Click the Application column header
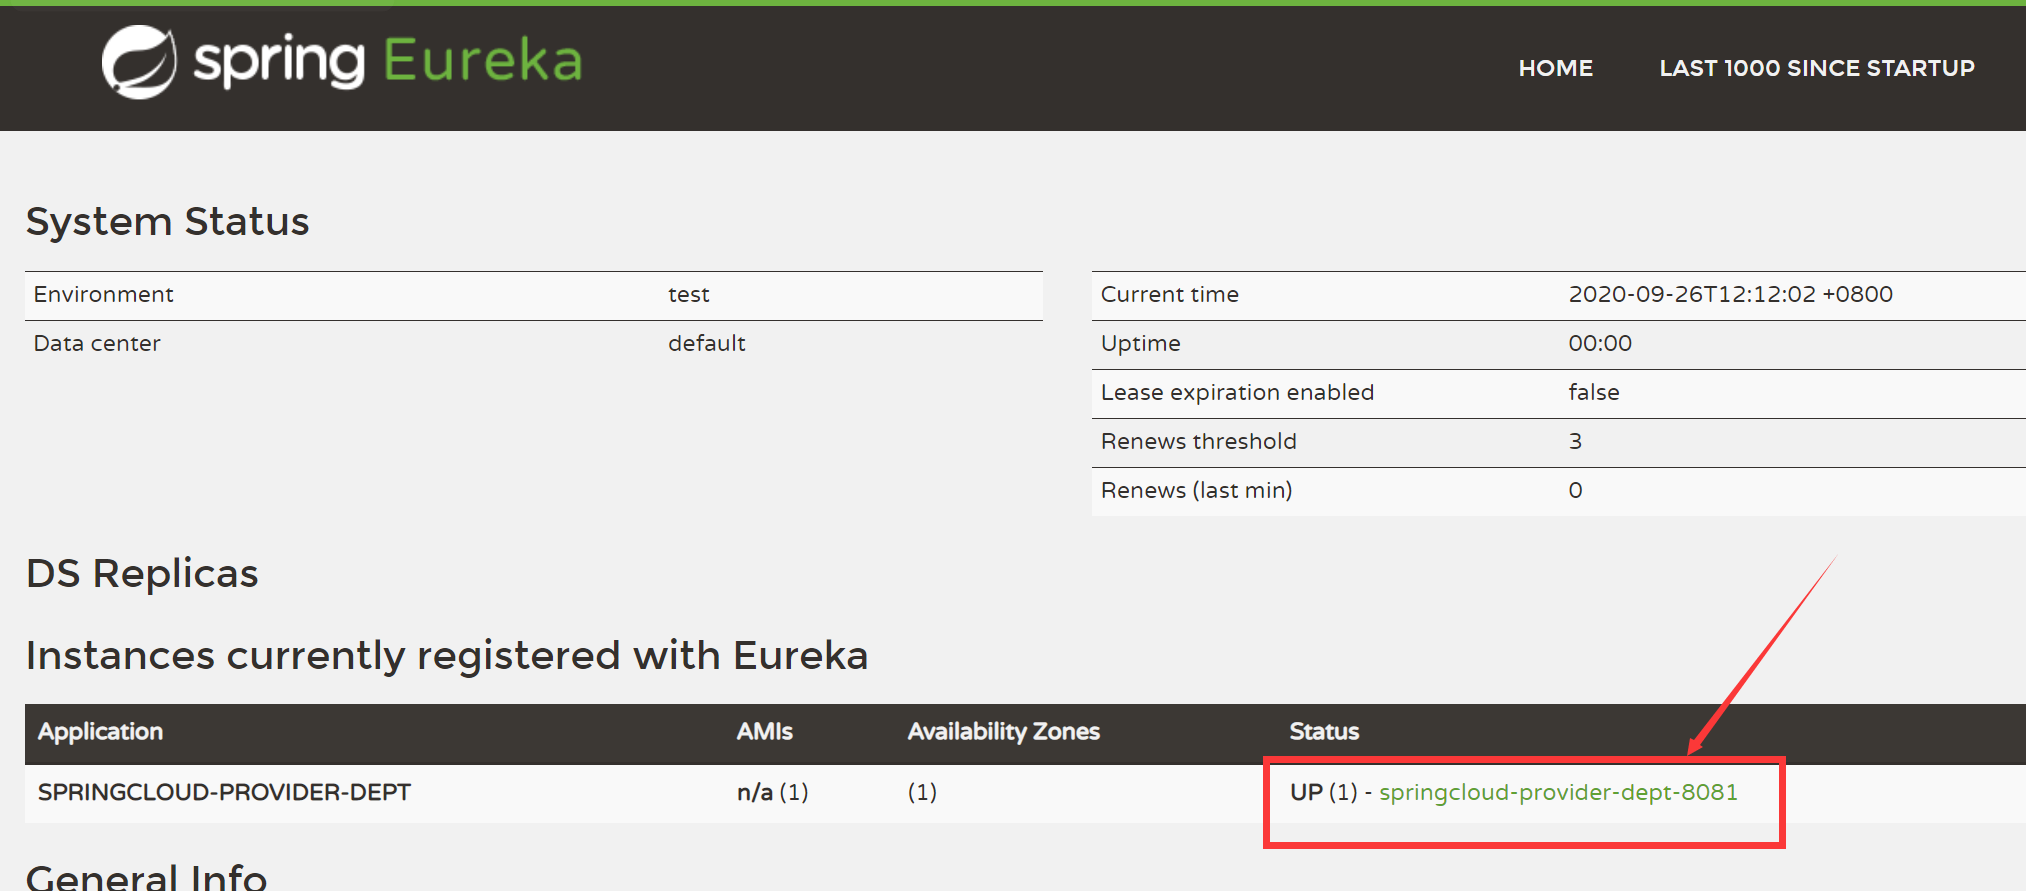2026x891 pixels. click(x=100, y=731)
